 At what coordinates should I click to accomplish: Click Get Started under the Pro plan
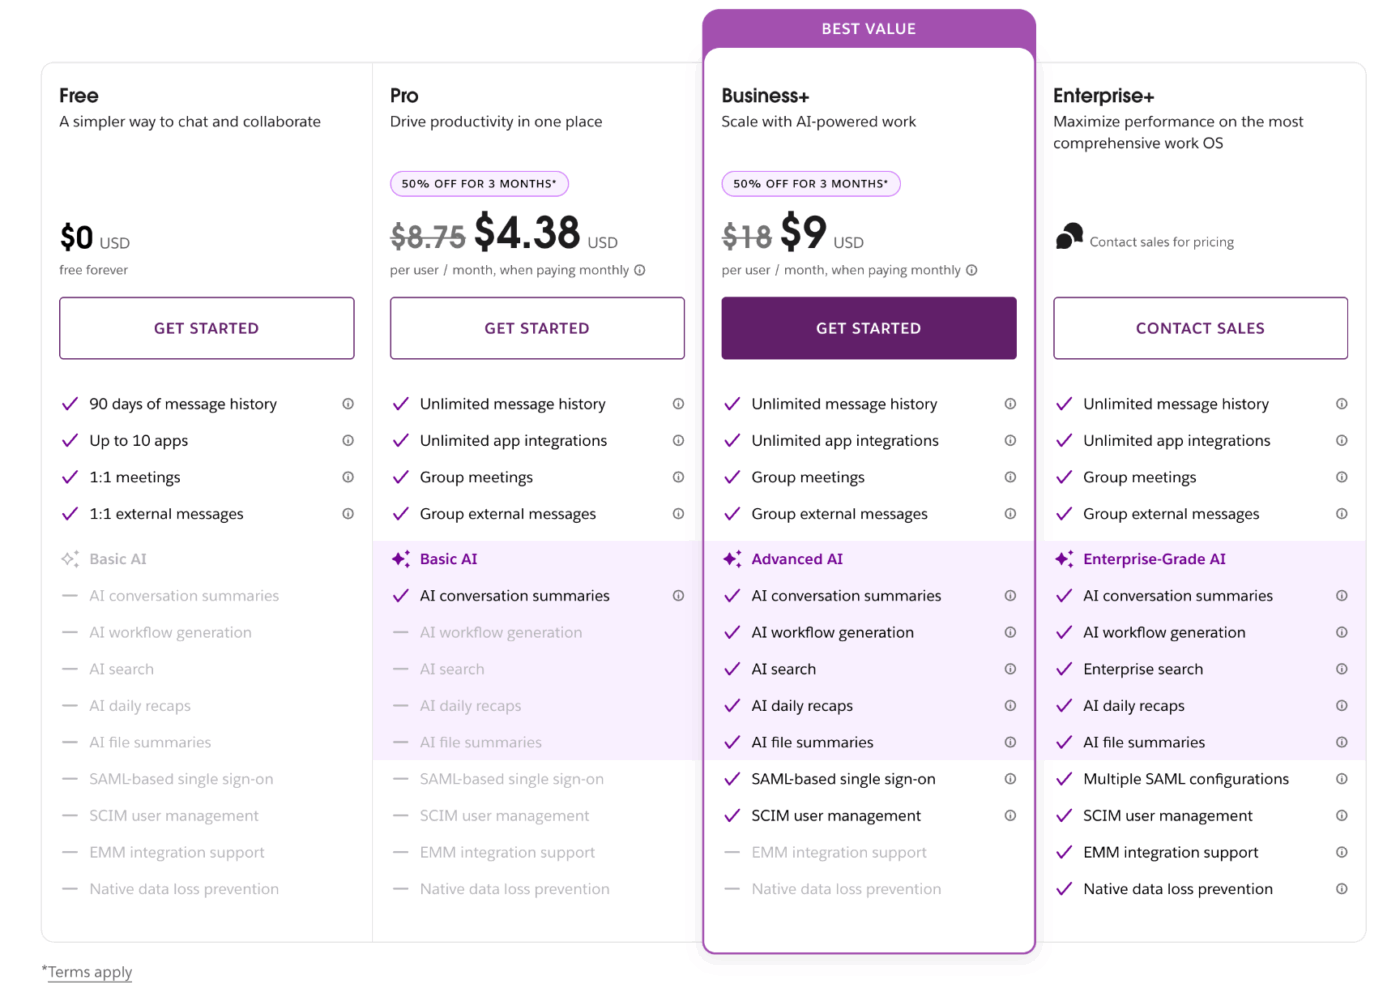[x=537, y=328]
